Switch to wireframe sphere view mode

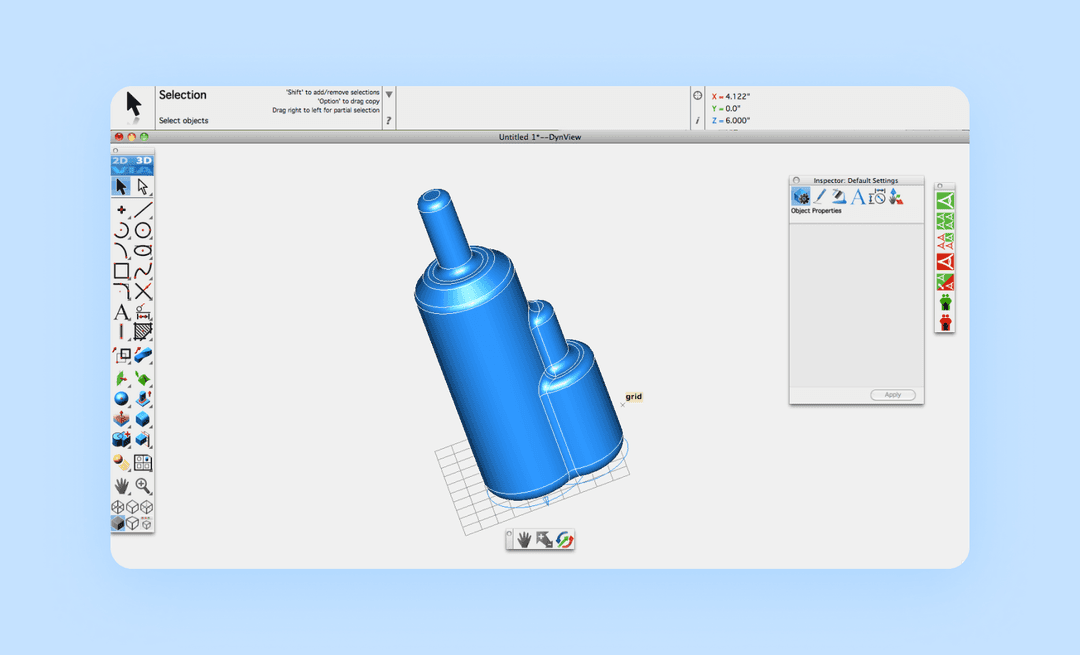tap(118, 507)
